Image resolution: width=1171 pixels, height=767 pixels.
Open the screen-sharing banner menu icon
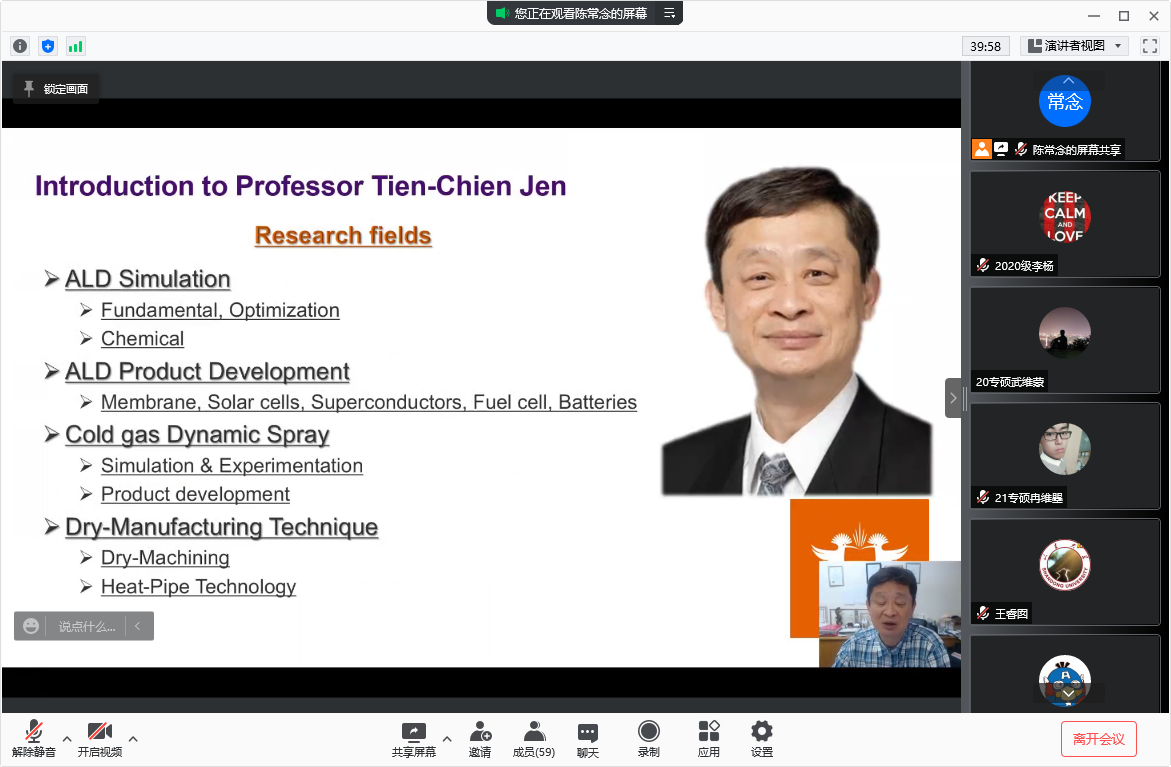click(669, 13)
